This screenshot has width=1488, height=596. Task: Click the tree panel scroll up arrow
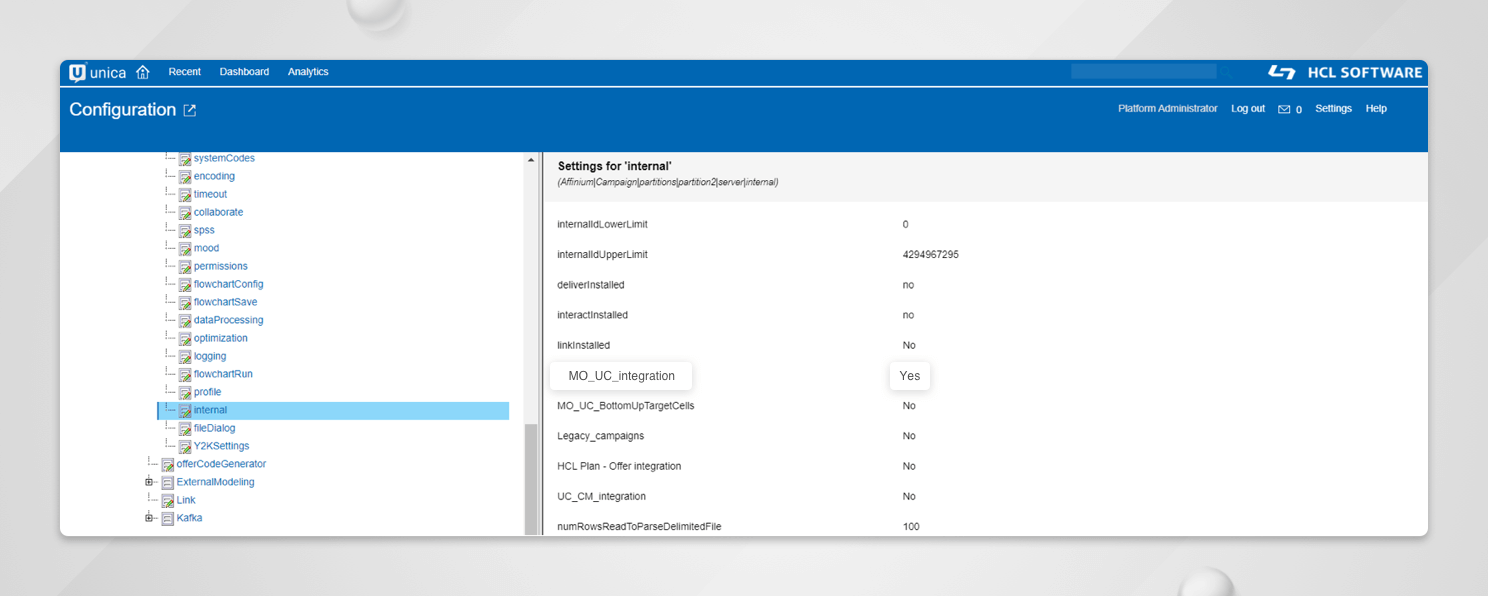531,160
